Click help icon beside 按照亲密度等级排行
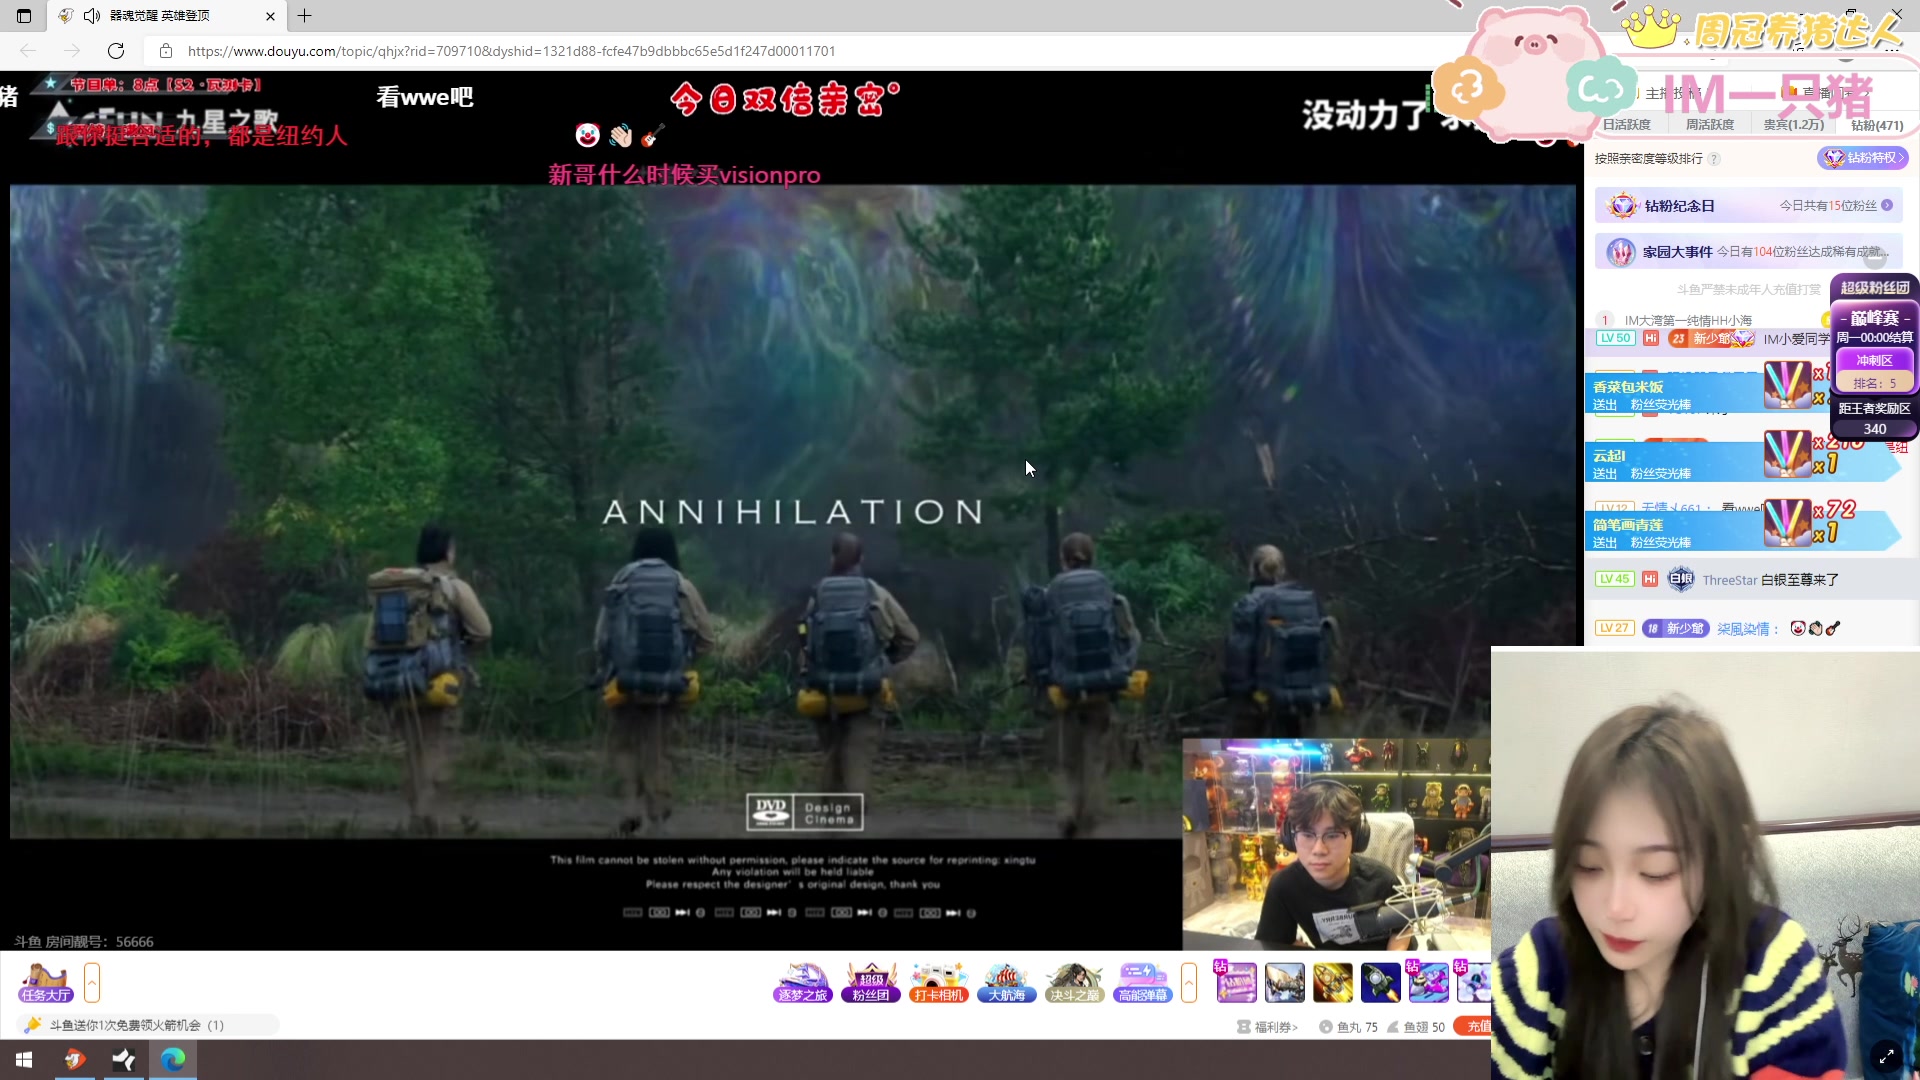The image size is (1920, 1080). (x=1714, y=159)
